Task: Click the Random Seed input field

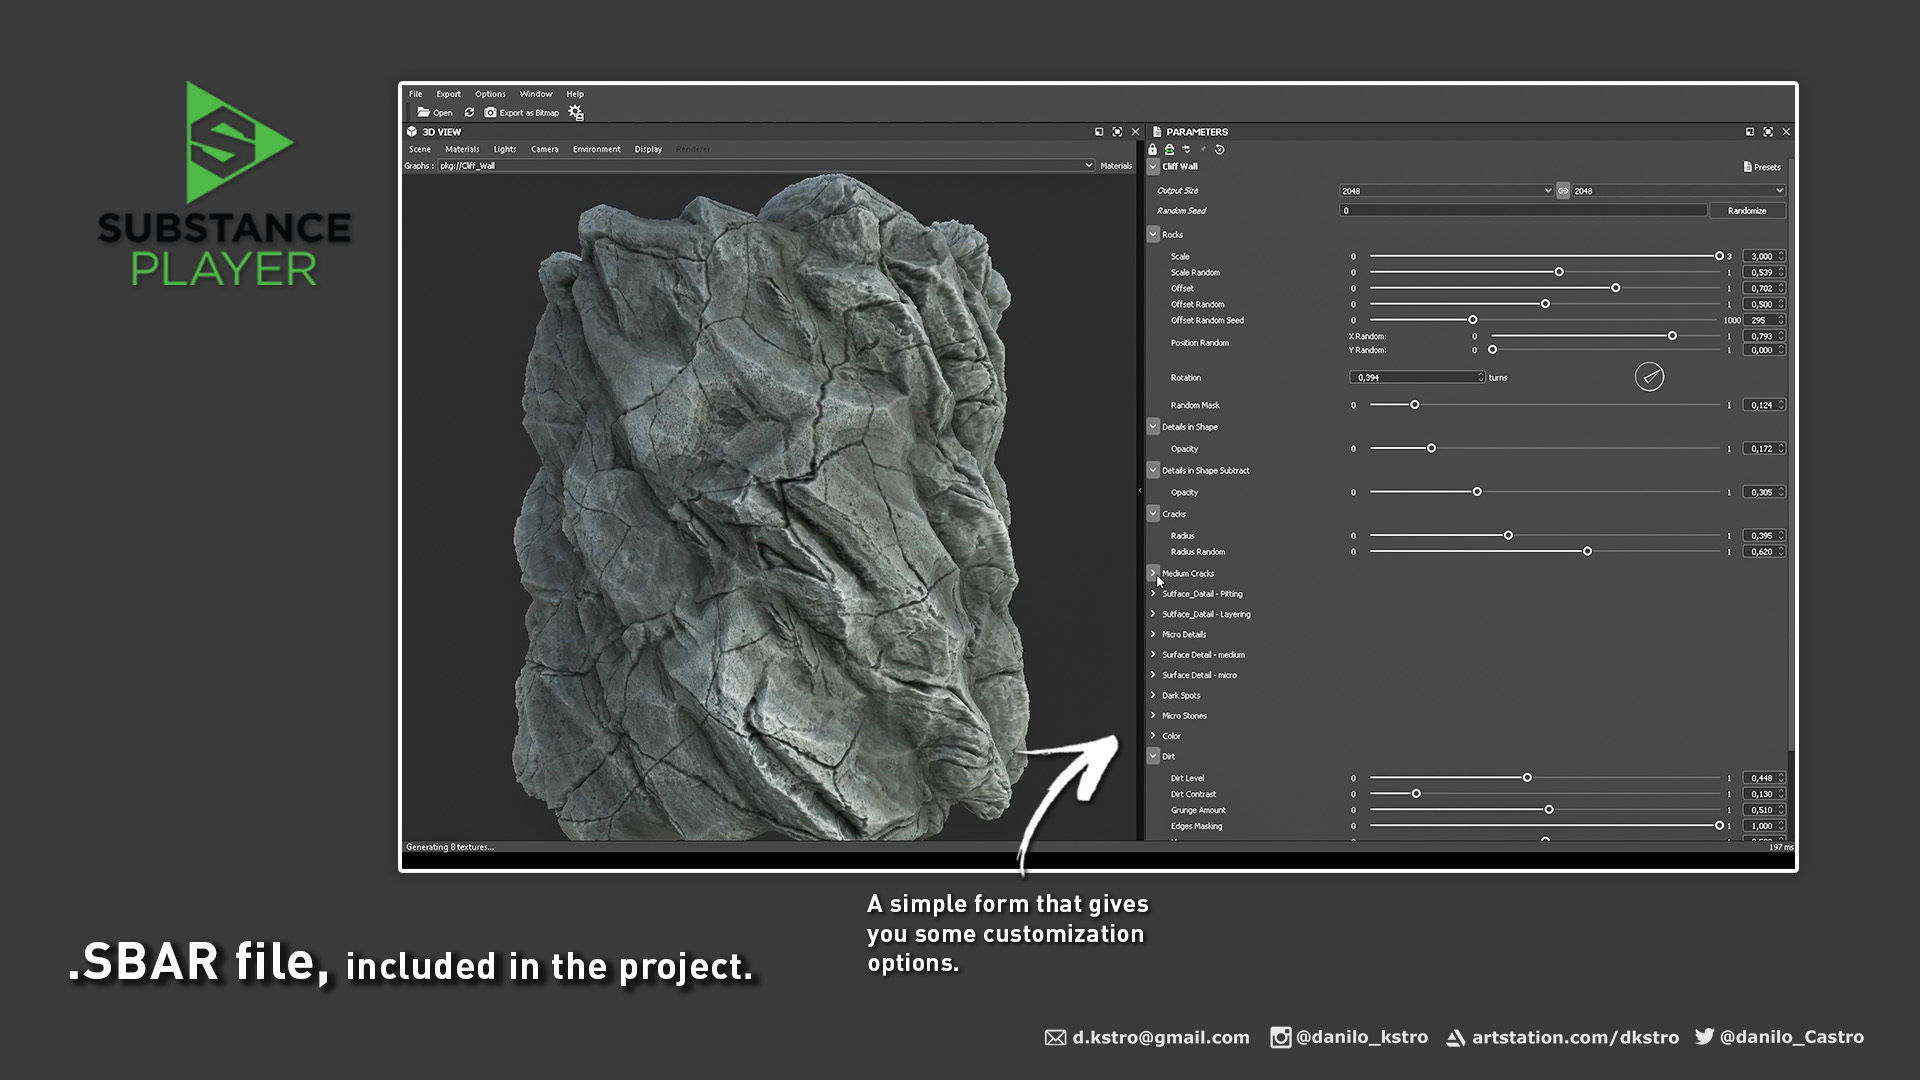Action: pyautogui.click(x=1523, y=211)
